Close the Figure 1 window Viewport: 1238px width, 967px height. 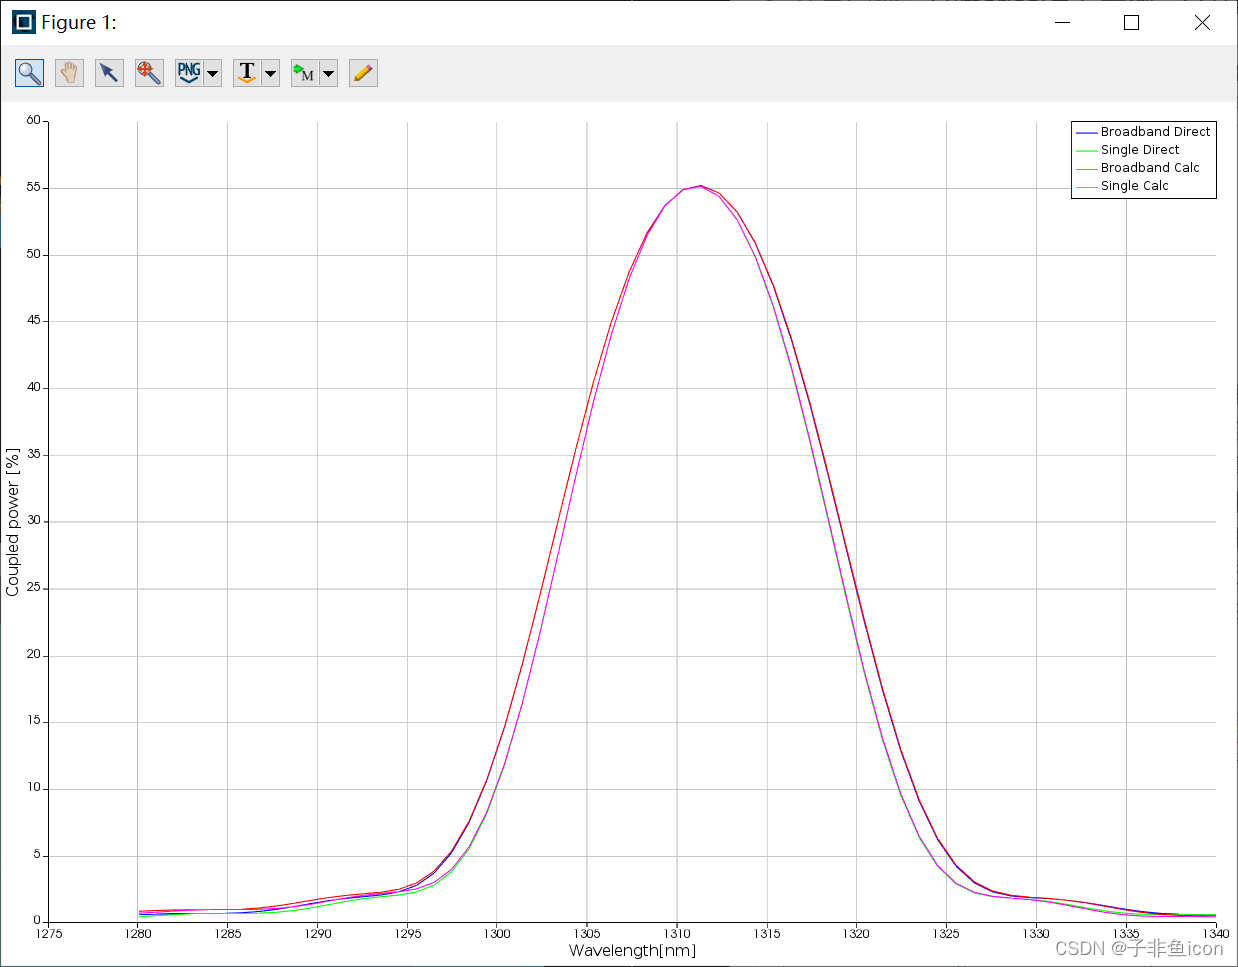pos(1202,22)
